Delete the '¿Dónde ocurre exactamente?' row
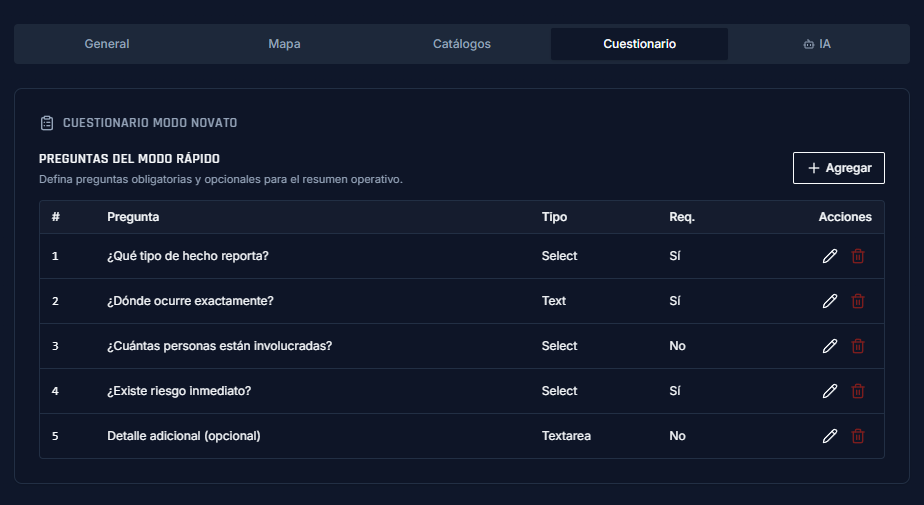 click(858, 301)
